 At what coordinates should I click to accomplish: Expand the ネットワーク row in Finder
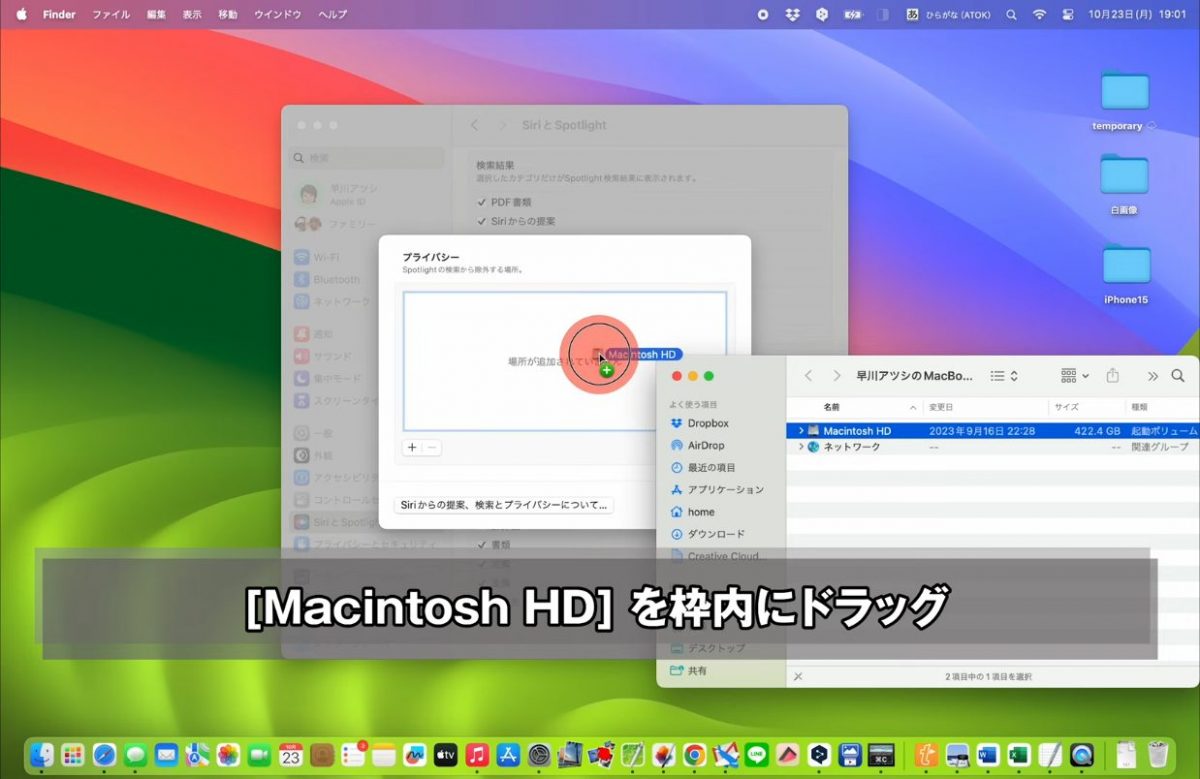pyautogui.click(x=801, y=447)
